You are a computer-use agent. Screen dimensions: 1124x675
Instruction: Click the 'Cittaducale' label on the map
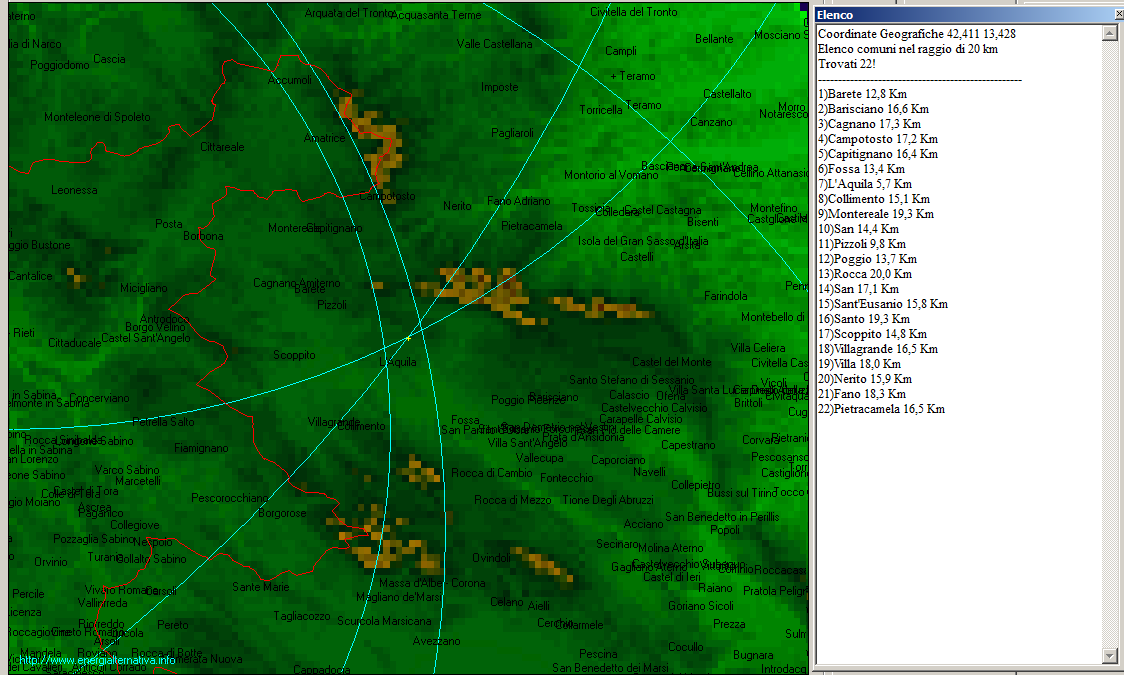(75, 343)
